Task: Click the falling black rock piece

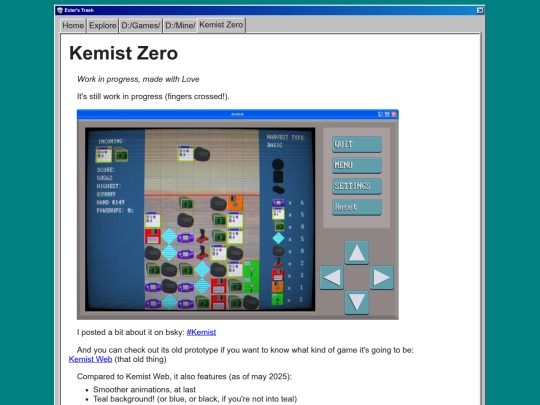Action: 202,154
